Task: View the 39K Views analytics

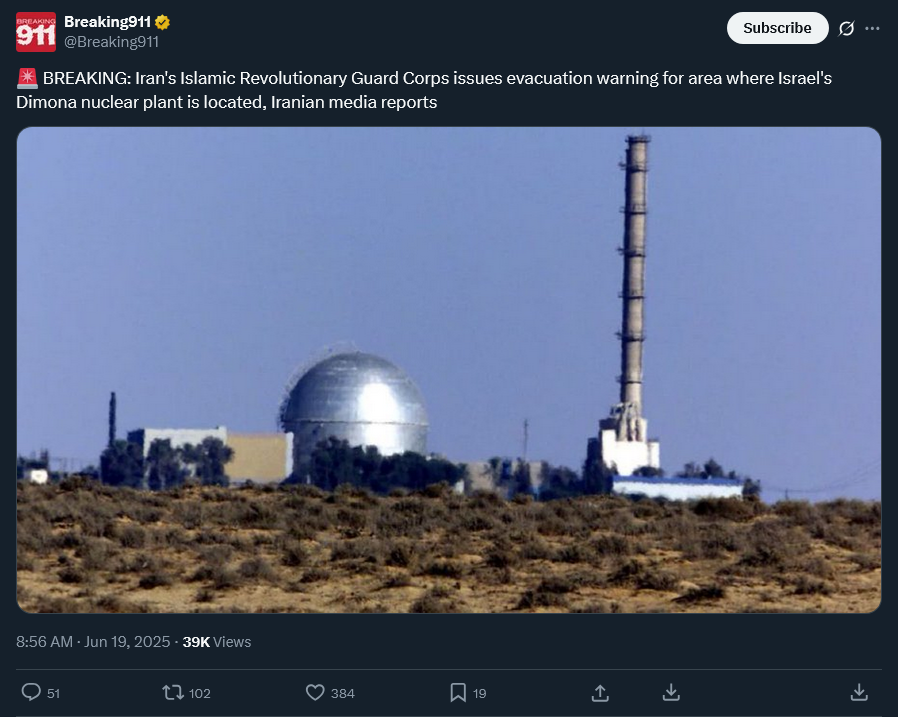Action: [216, 641]
